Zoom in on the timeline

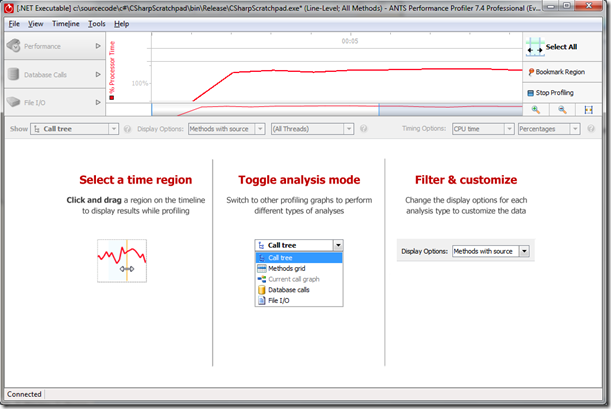tap(536, 110)
